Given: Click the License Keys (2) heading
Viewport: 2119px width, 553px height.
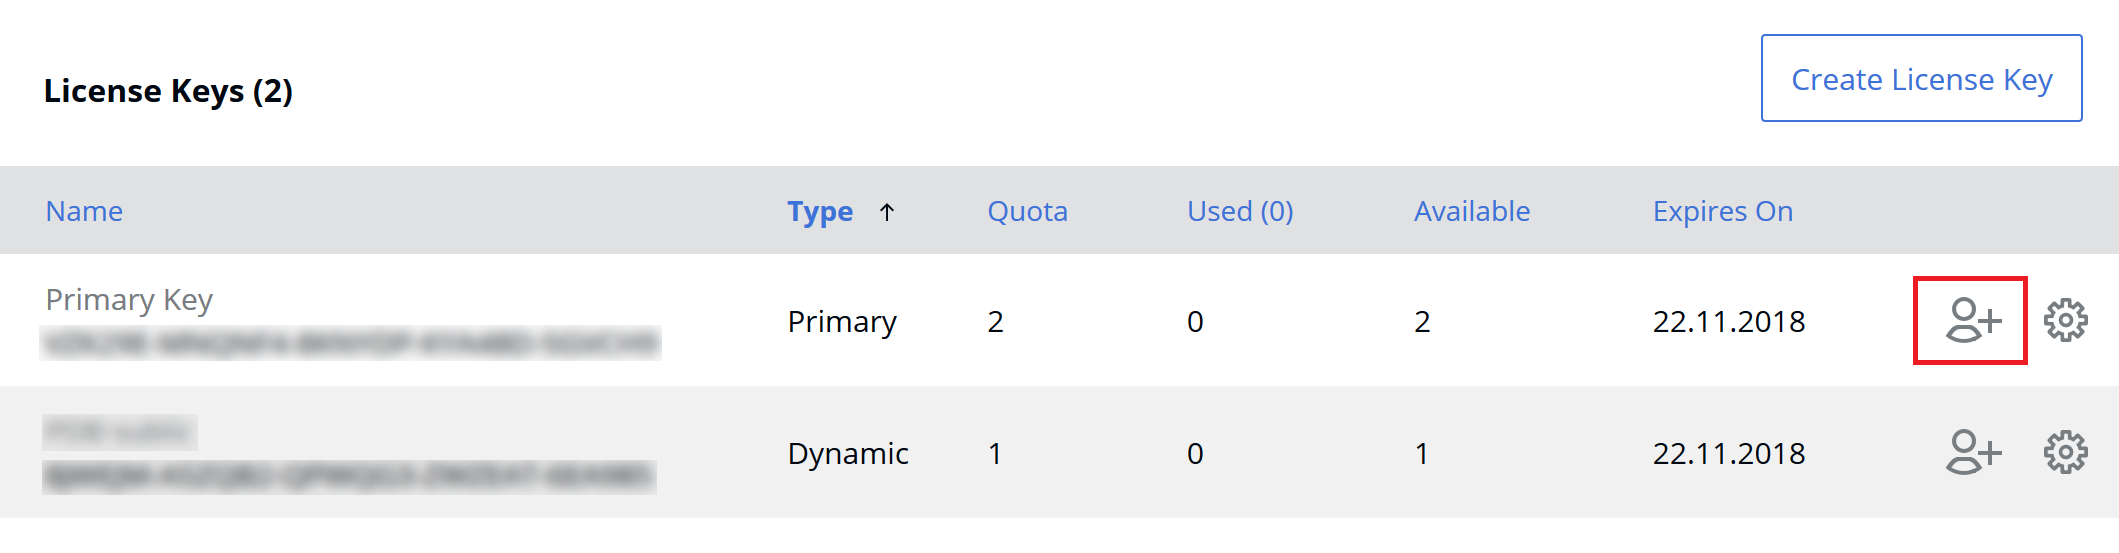Looking at the screenshot, I should [x=168, y=91].
